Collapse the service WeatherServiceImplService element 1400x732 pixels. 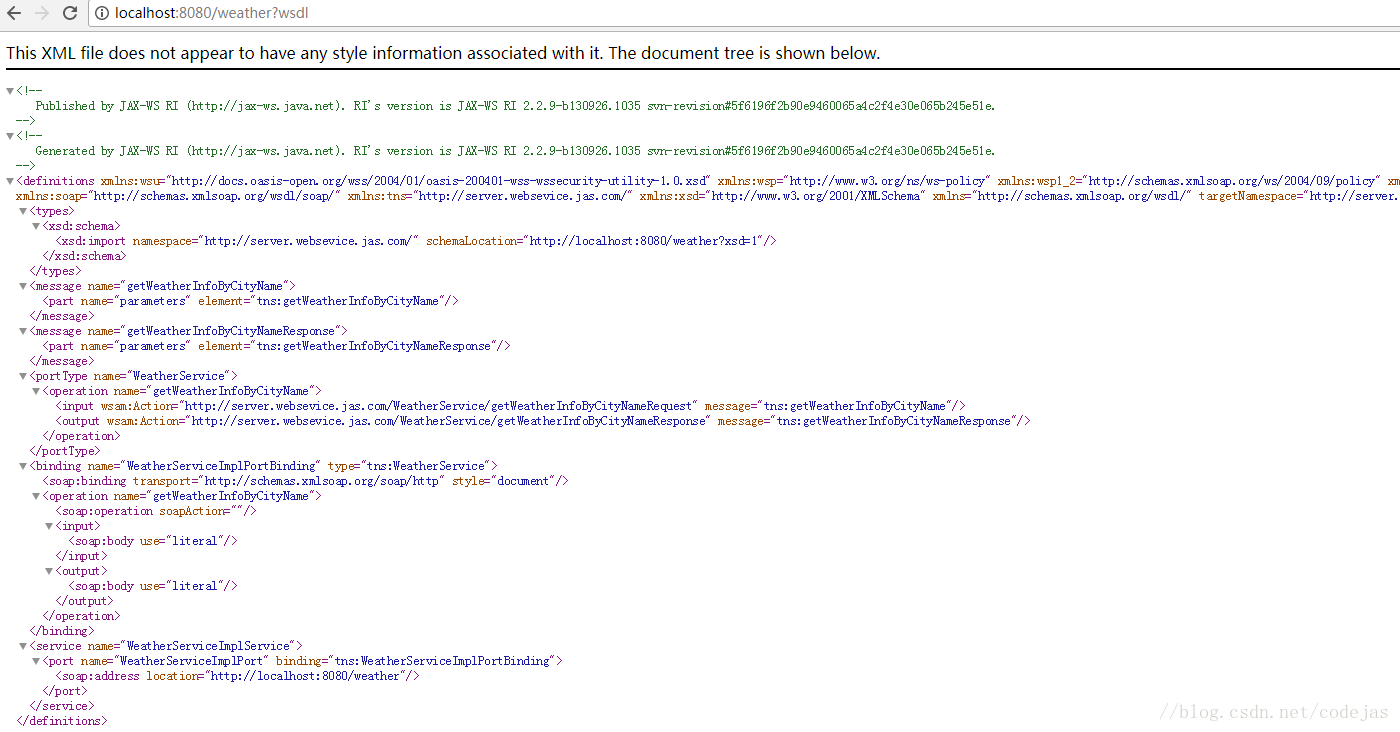[22, 646]
